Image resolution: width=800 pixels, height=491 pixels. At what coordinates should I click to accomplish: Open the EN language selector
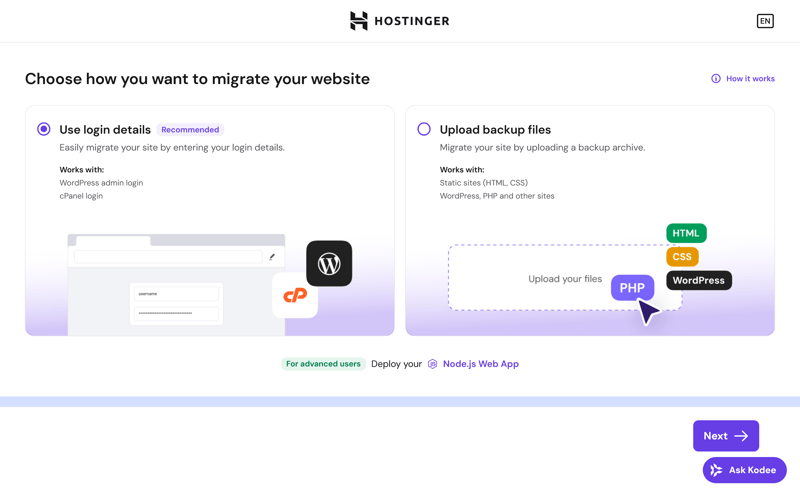765,21
